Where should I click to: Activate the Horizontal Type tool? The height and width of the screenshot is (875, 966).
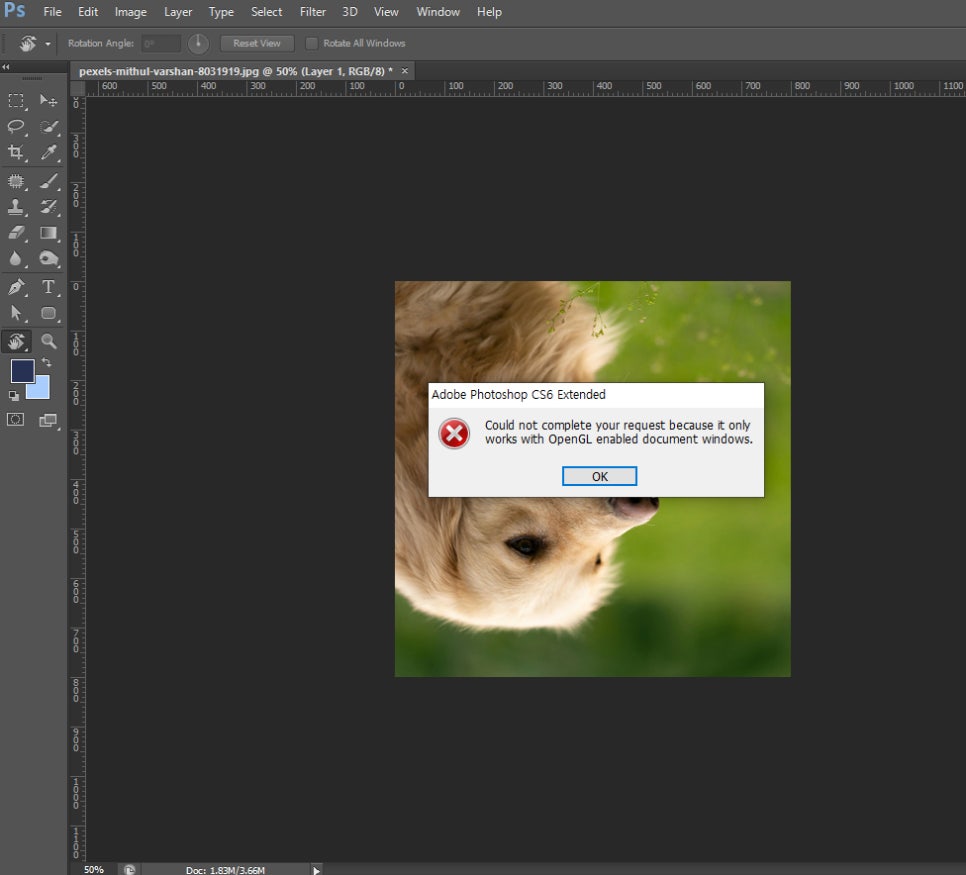coord(49,287)
